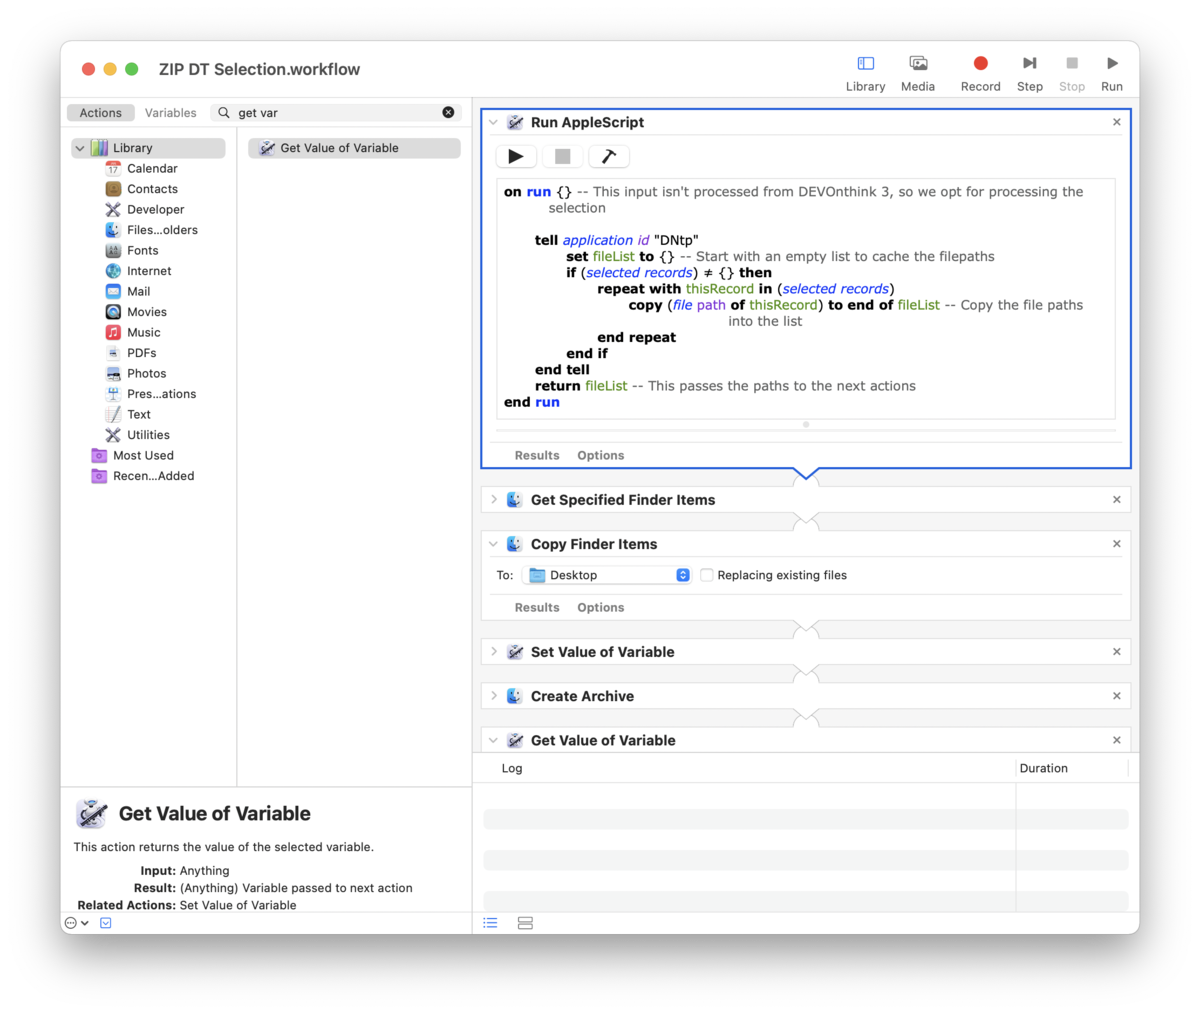The image size is (1200, 1014).
Task: Click the script editor resize handle
Action: coord(806,425)
